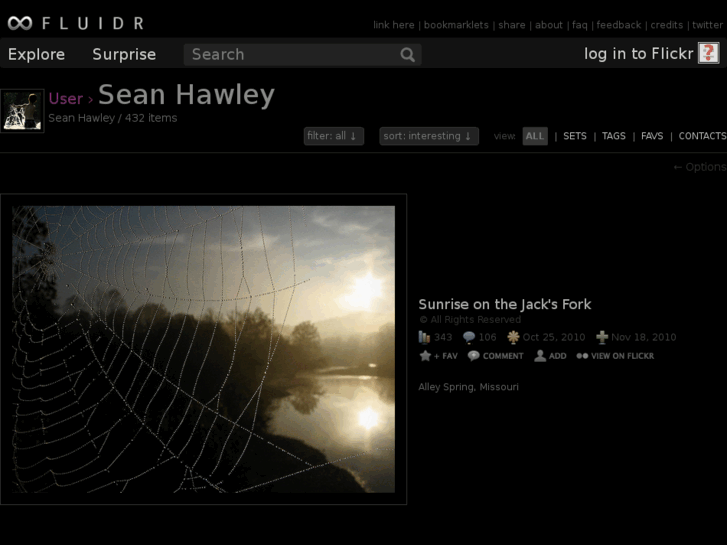727x545 pixels.
Task: Open the about link
Action: 548,25
